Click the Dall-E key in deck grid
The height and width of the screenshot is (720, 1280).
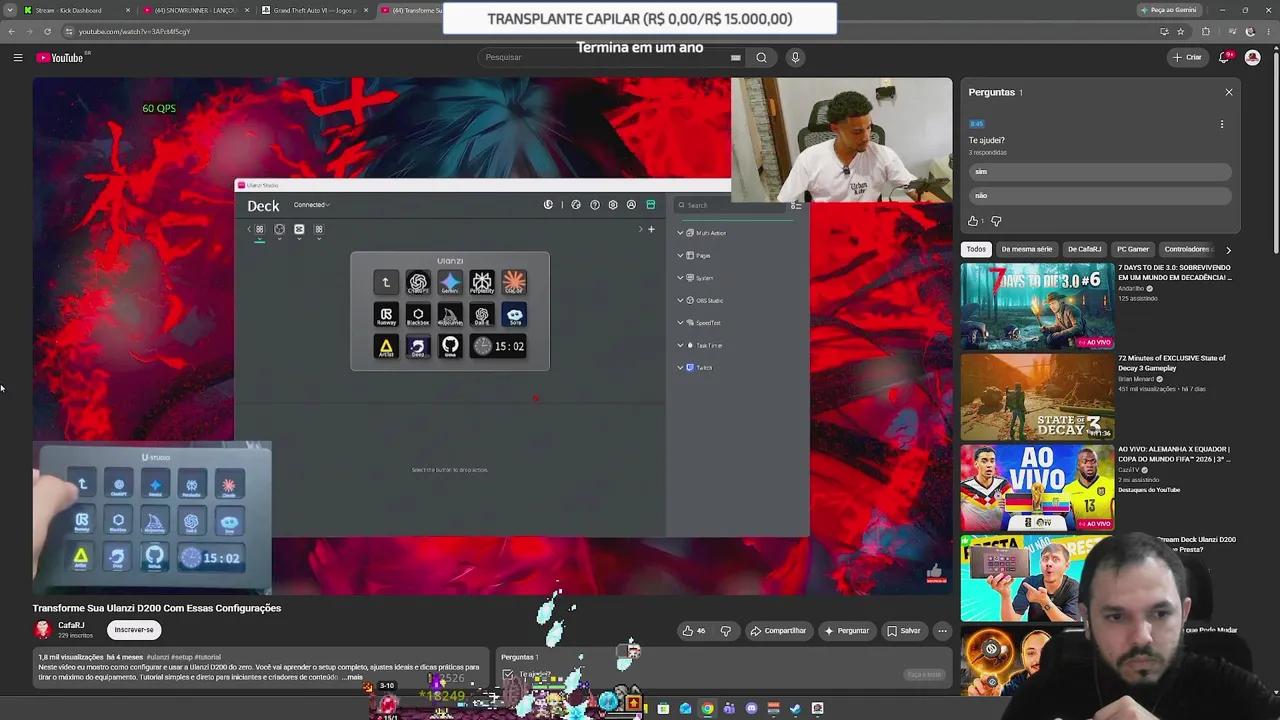click(482, 315)
